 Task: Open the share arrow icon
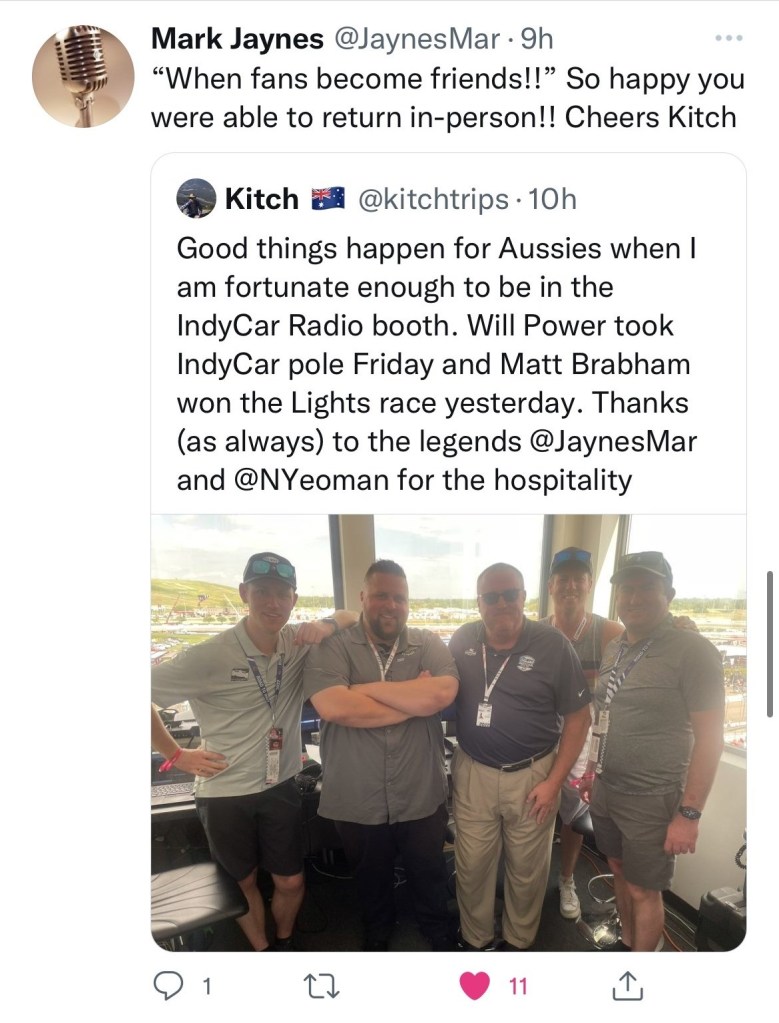626,987
